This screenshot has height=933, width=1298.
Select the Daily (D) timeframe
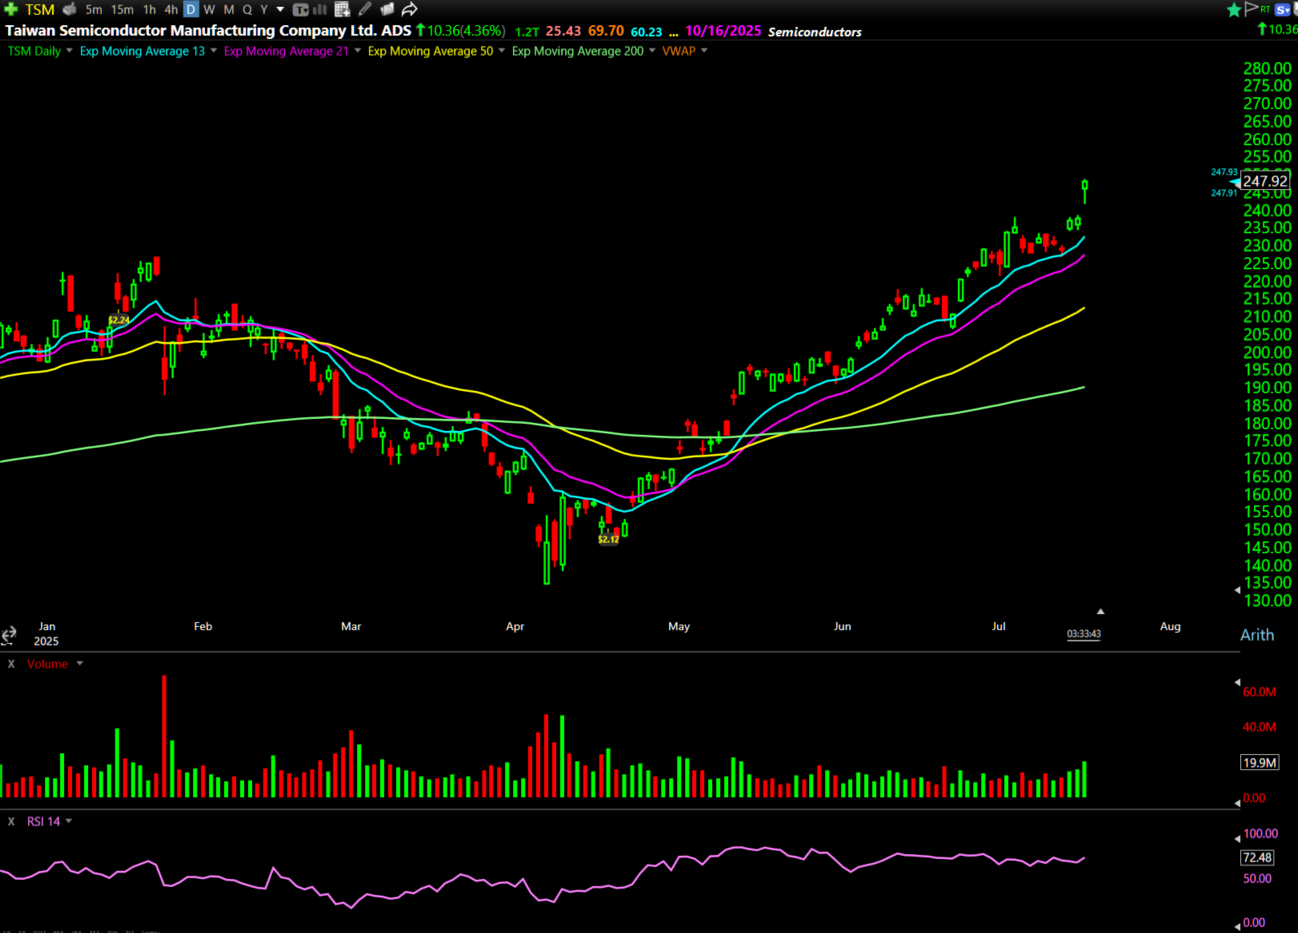tap(191, 9)
